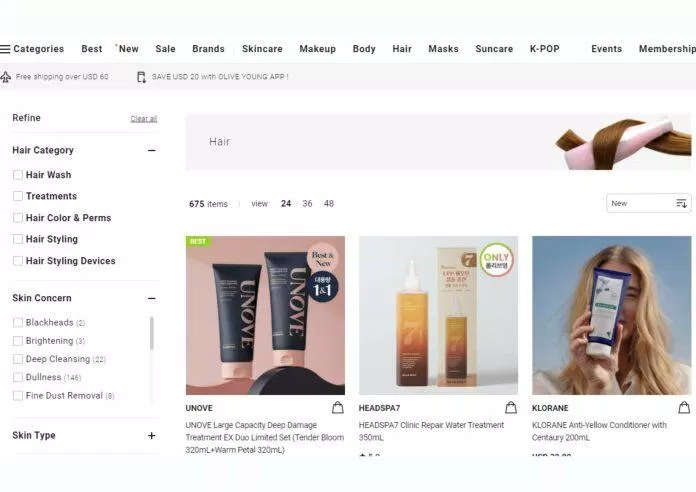
Task: Open the Body menu item
Action: pos(364,49)
